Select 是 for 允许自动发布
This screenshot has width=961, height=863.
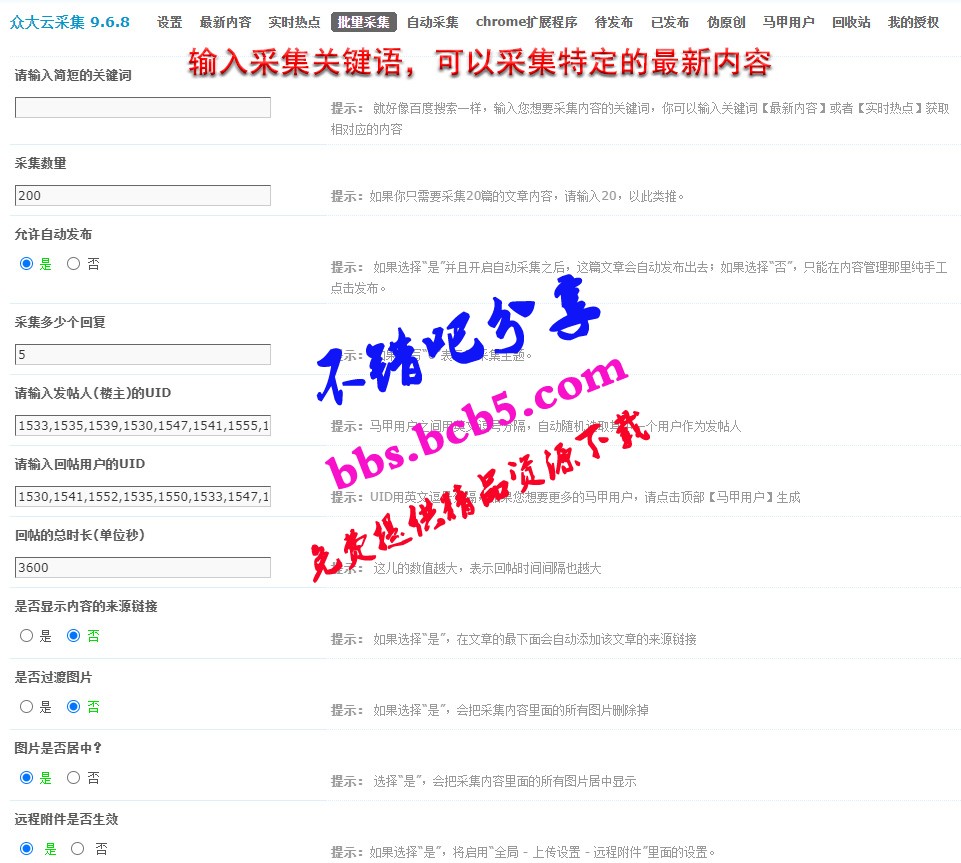(26, 264)
